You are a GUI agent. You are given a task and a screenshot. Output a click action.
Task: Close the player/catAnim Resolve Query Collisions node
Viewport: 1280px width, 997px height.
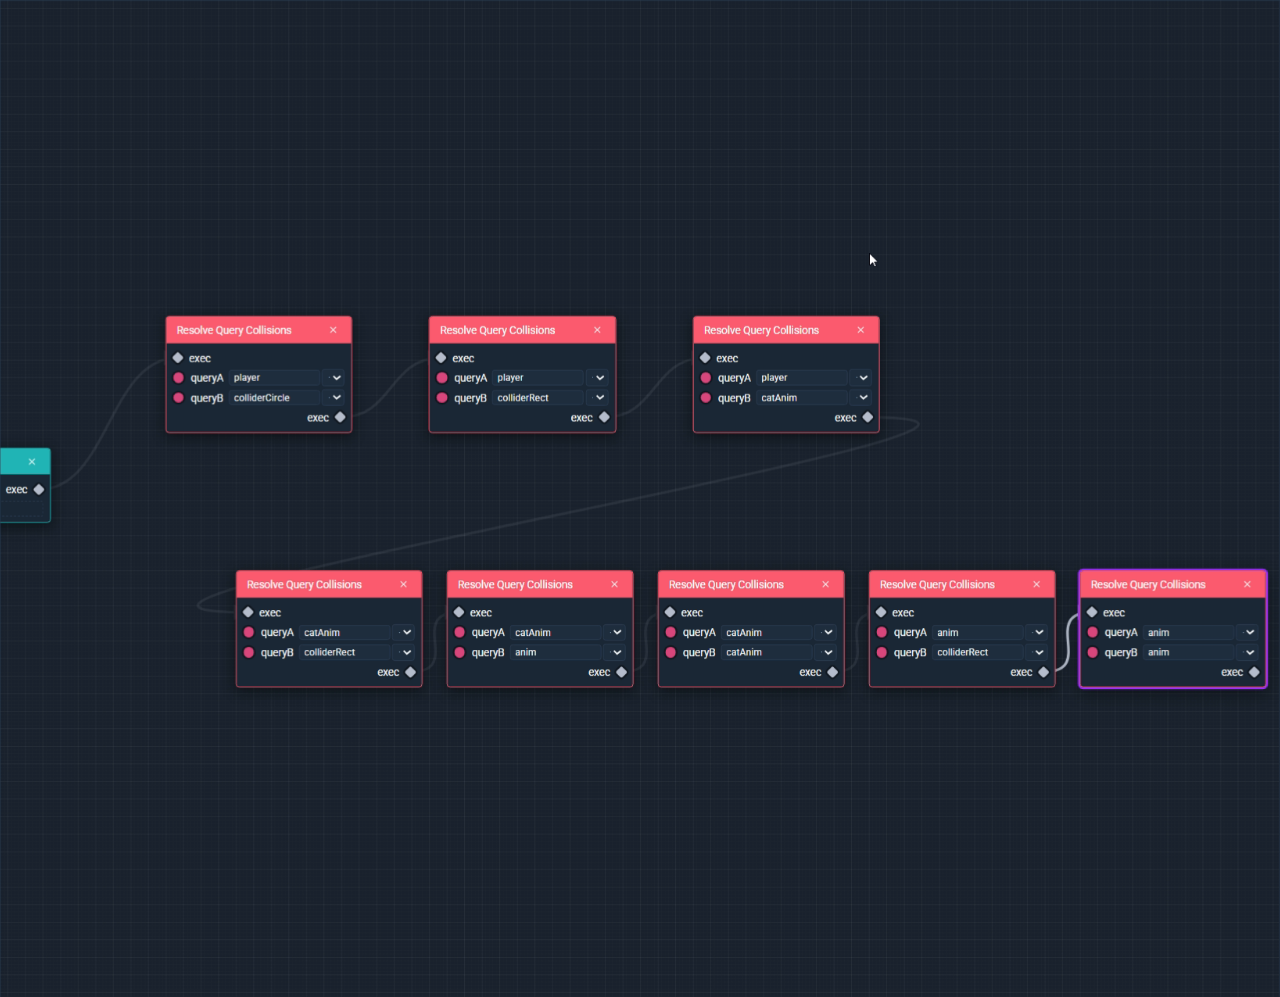[x=860, y=330]
